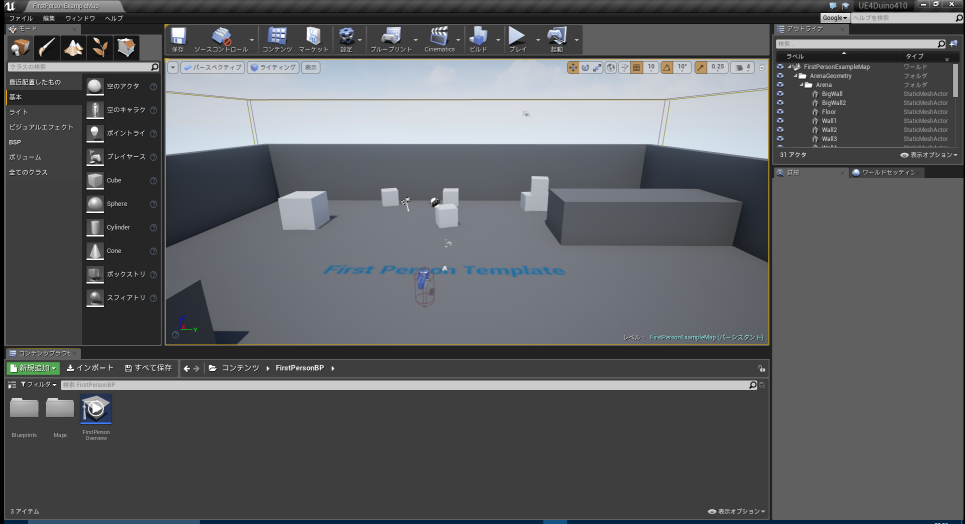Select the rotate gizmo tool in viewport
Image resolution: width=965 pixels, height=524 pixels.
(x=585, y=68)
